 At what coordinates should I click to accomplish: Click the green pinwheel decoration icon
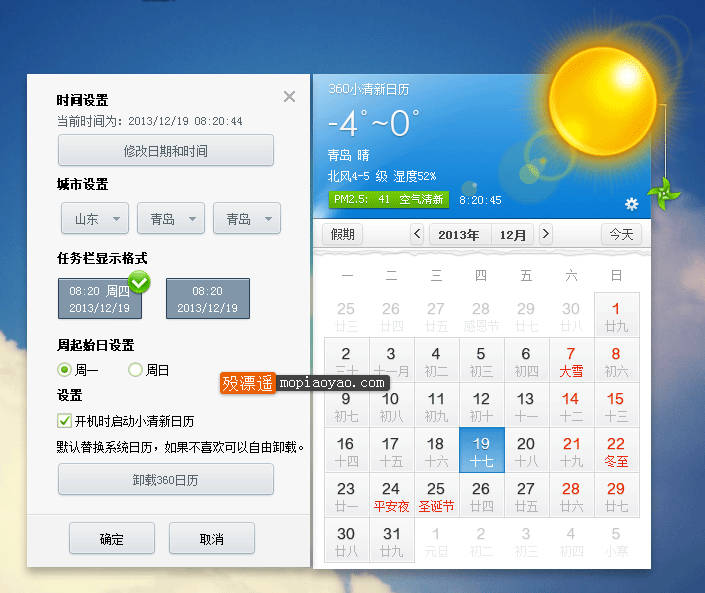pyautogui.click(x=664, y=194)
